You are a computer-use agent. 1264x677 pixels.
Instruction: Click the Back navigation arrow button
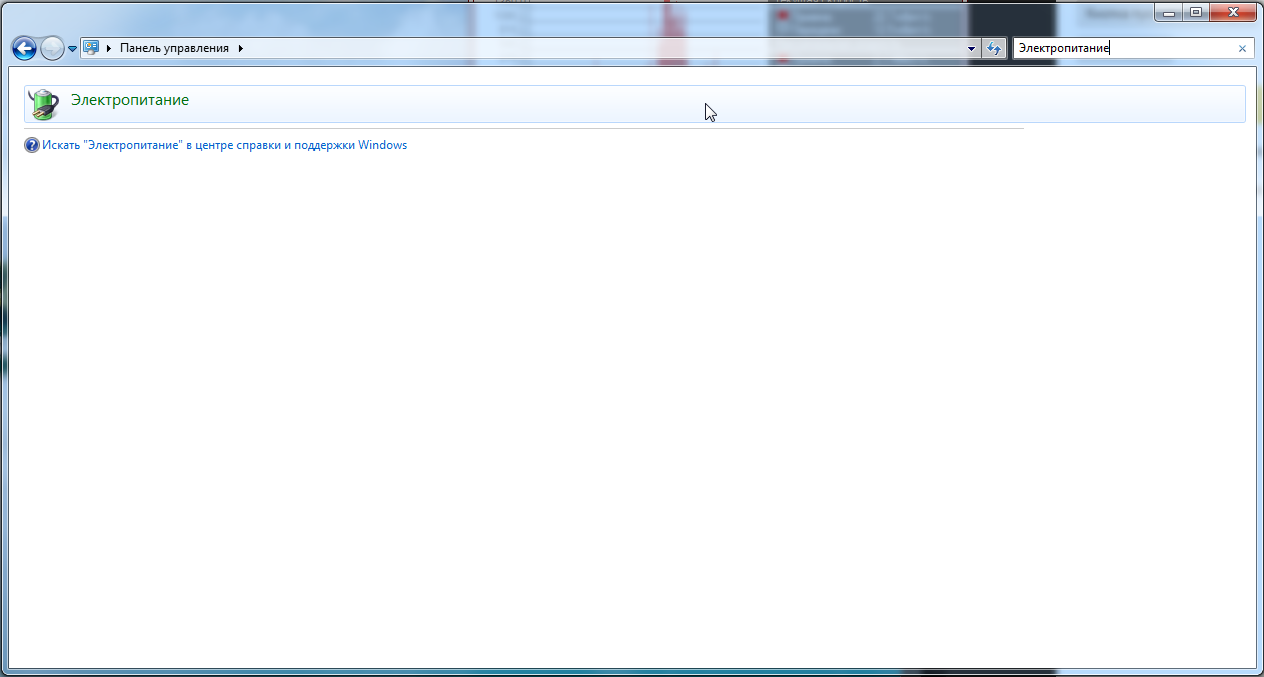pyautogui.click(x=23, y=48)
